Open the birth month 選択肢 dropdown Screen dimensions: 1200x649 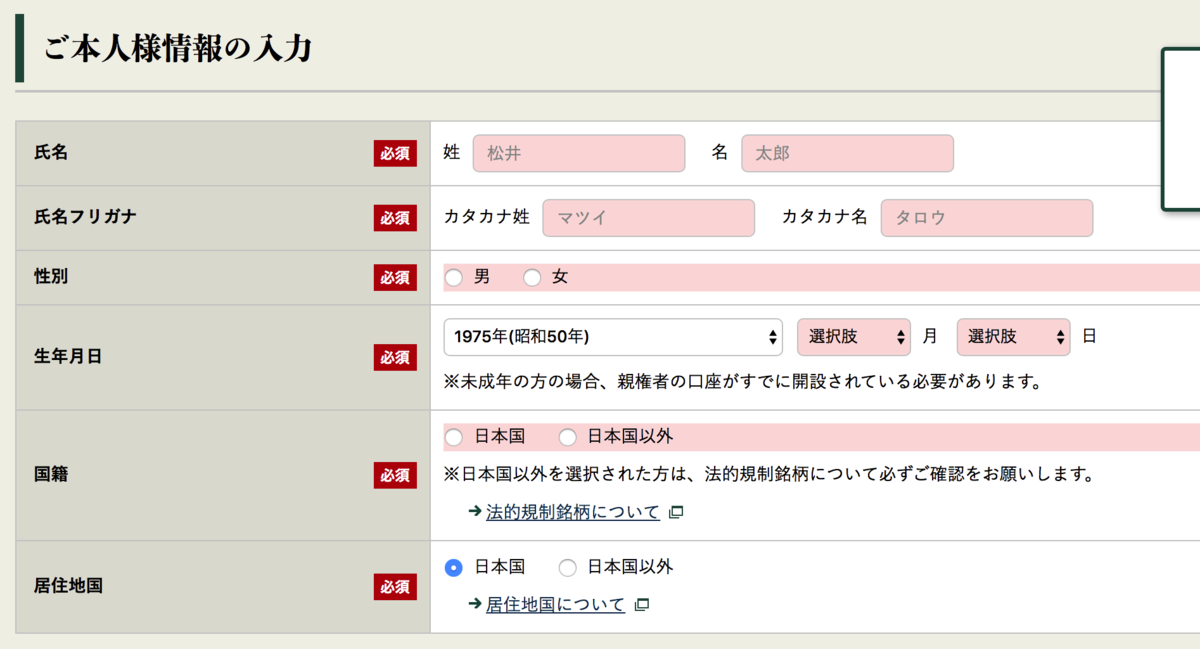coord(854,337)
